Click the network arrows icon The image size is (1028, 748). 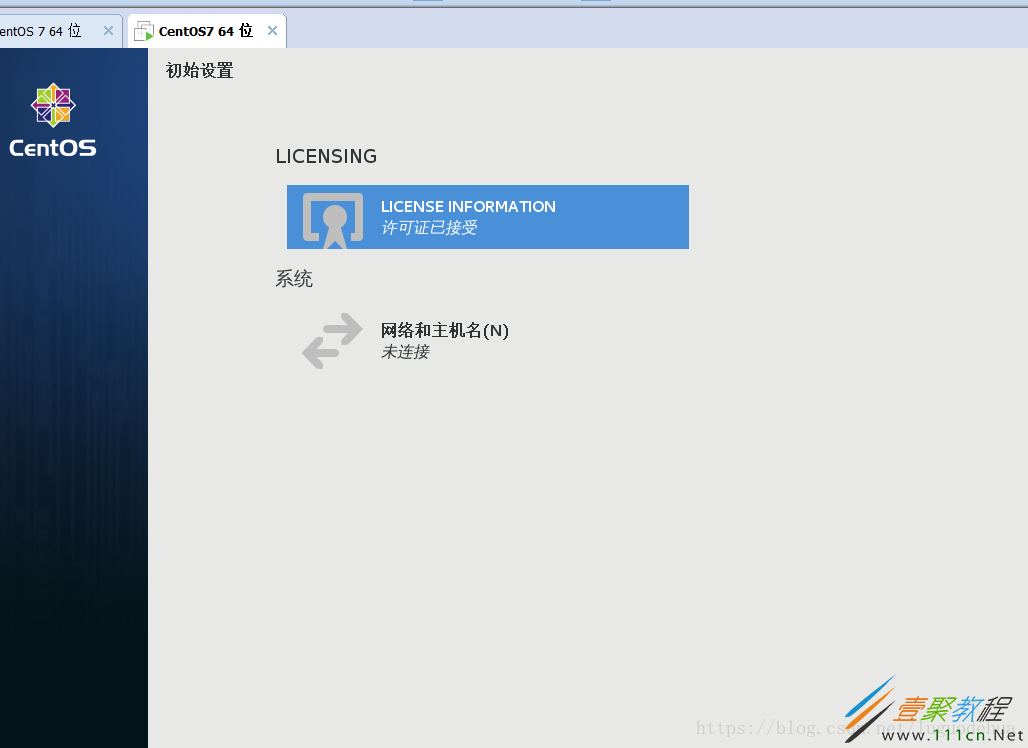332,341
